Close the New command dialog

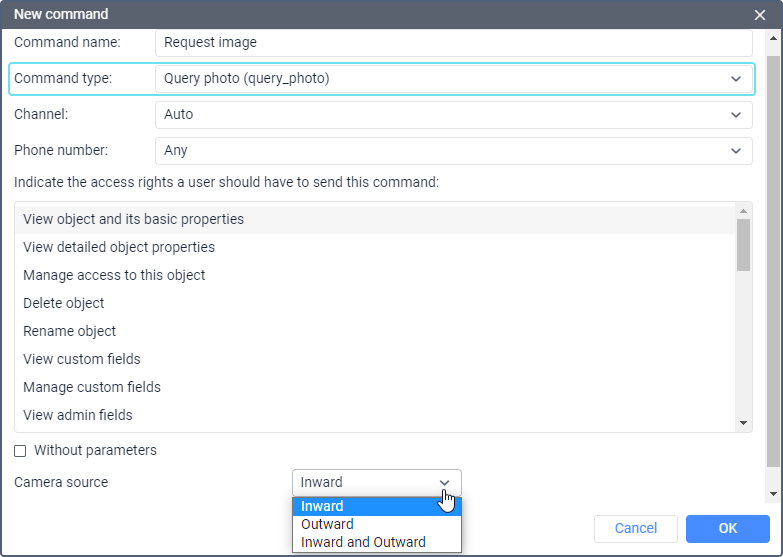(760, 15)
